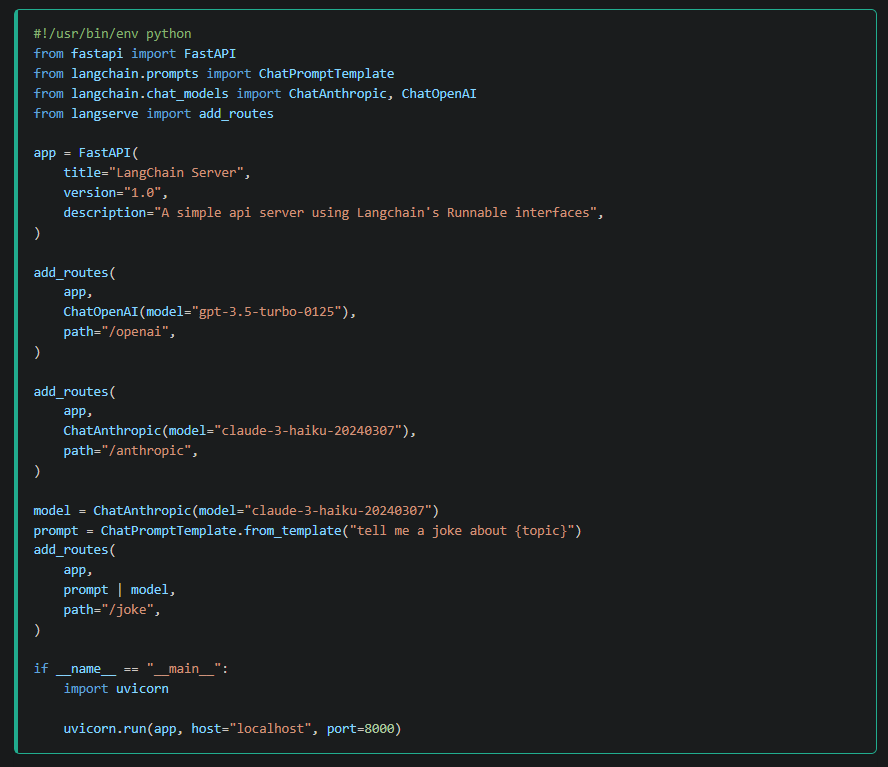Click the path string "/joke"

click(127, 610)
